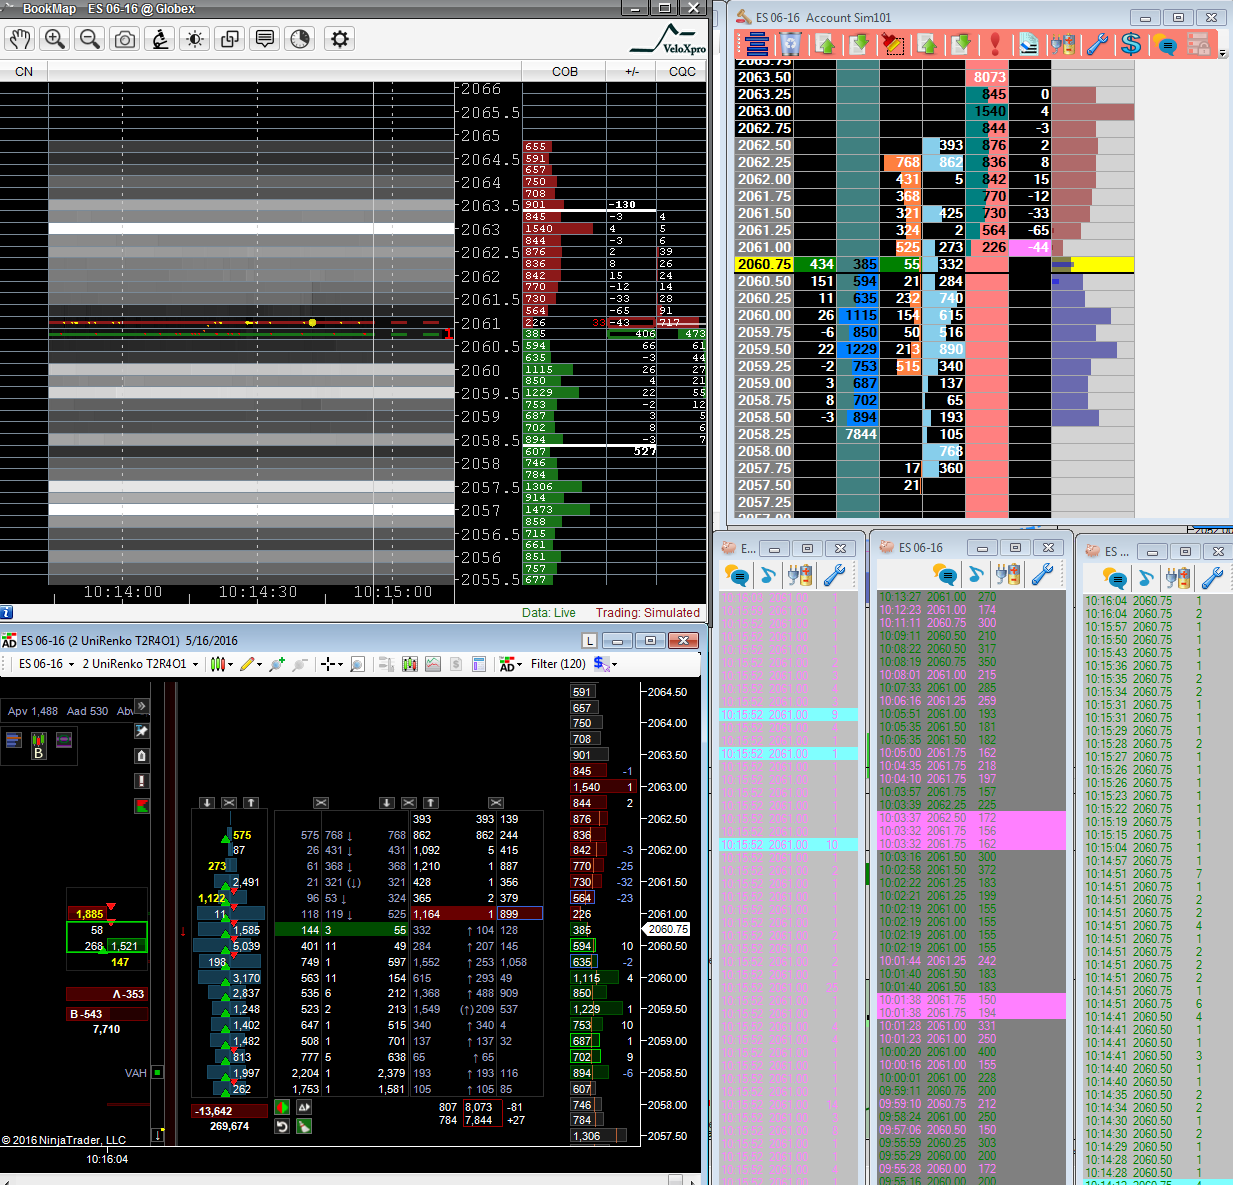Click the B -543 red label
The height and width of the screenshot is (1185, 1233).
pos(107,1014)
